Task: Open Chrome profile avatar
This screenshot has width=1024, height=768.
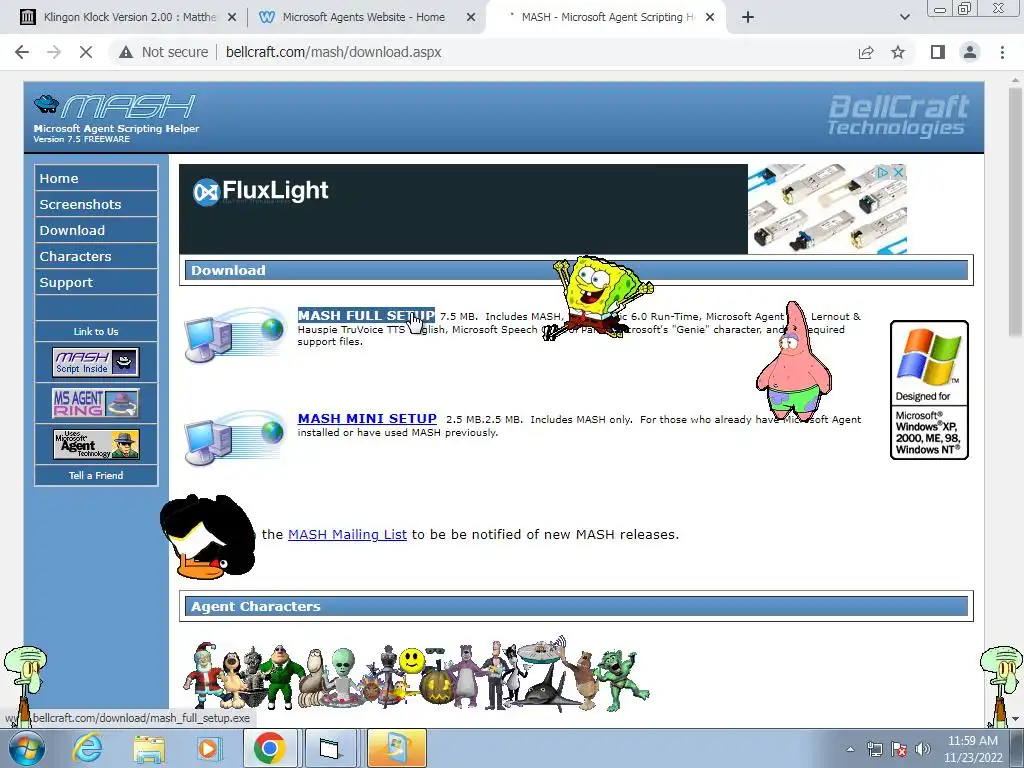Action: coord(970,52)
